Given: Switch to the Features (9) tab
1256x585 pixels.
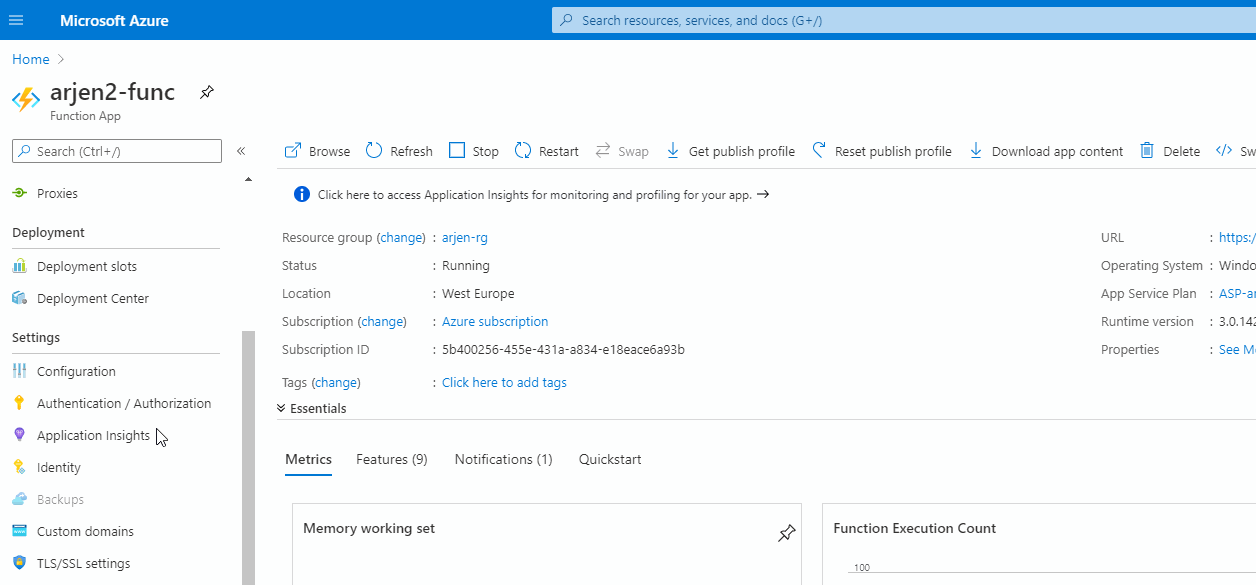Looking at the screenshot, I should [391, 459].
